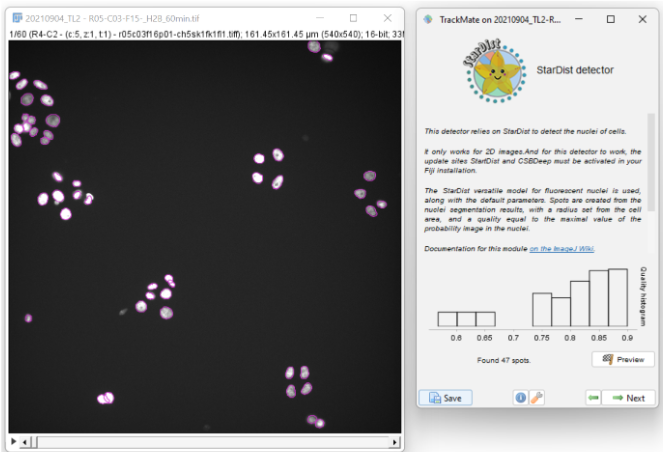This screenshot has height=452, width=663.
Task: Click the histogram bar near 0.6
Action: click(x=447, y=319)
